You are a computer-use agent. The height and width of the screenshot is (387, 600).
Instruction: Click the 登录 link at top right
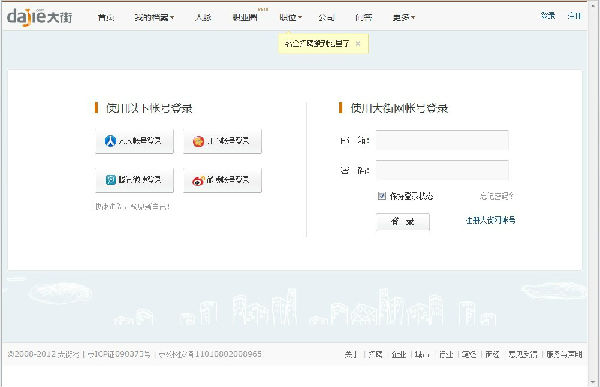[548, 16]
